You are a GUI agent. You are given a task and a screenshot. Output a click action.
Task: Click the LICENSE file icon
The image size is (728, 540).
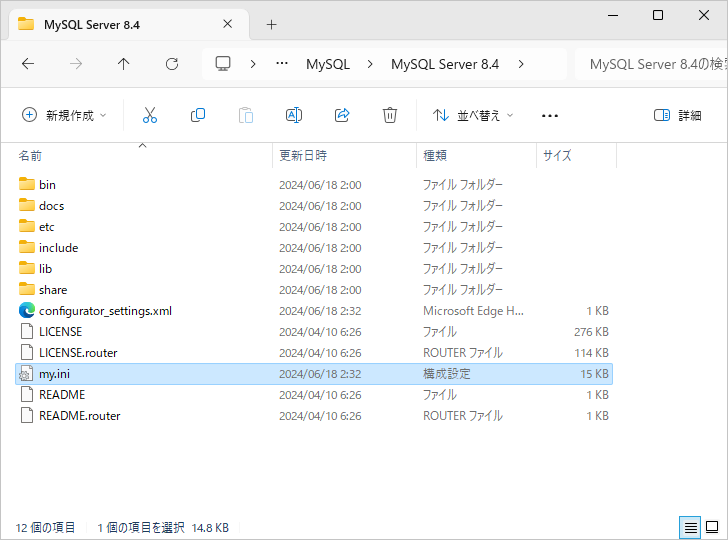click(27, 332)
